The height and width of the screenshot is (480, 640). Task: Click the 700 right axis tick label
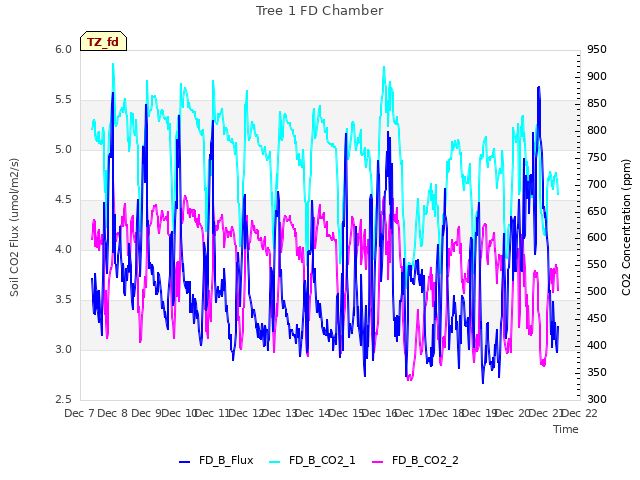tap(597, 184)
